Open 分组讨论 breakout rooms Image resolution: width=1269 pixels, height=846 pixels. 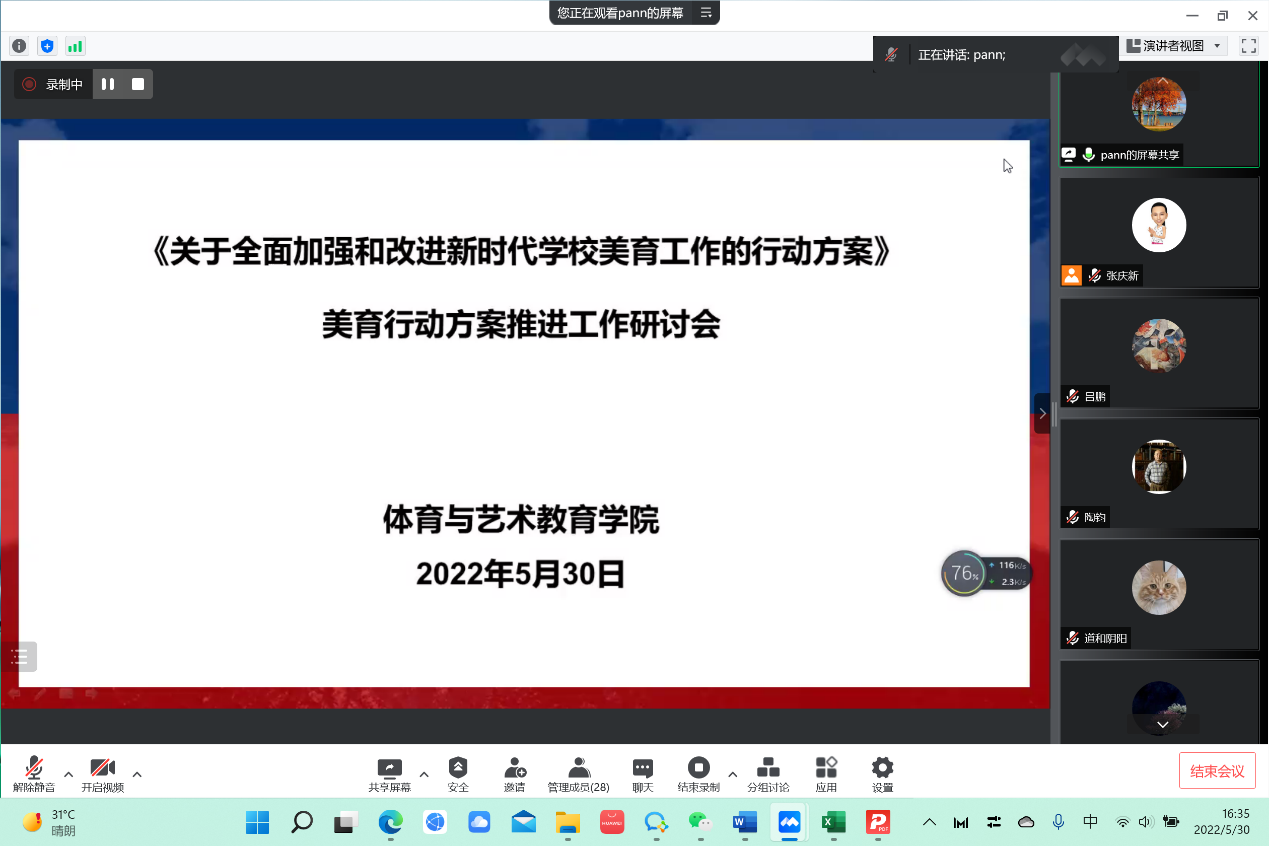[x=768, y=774]
